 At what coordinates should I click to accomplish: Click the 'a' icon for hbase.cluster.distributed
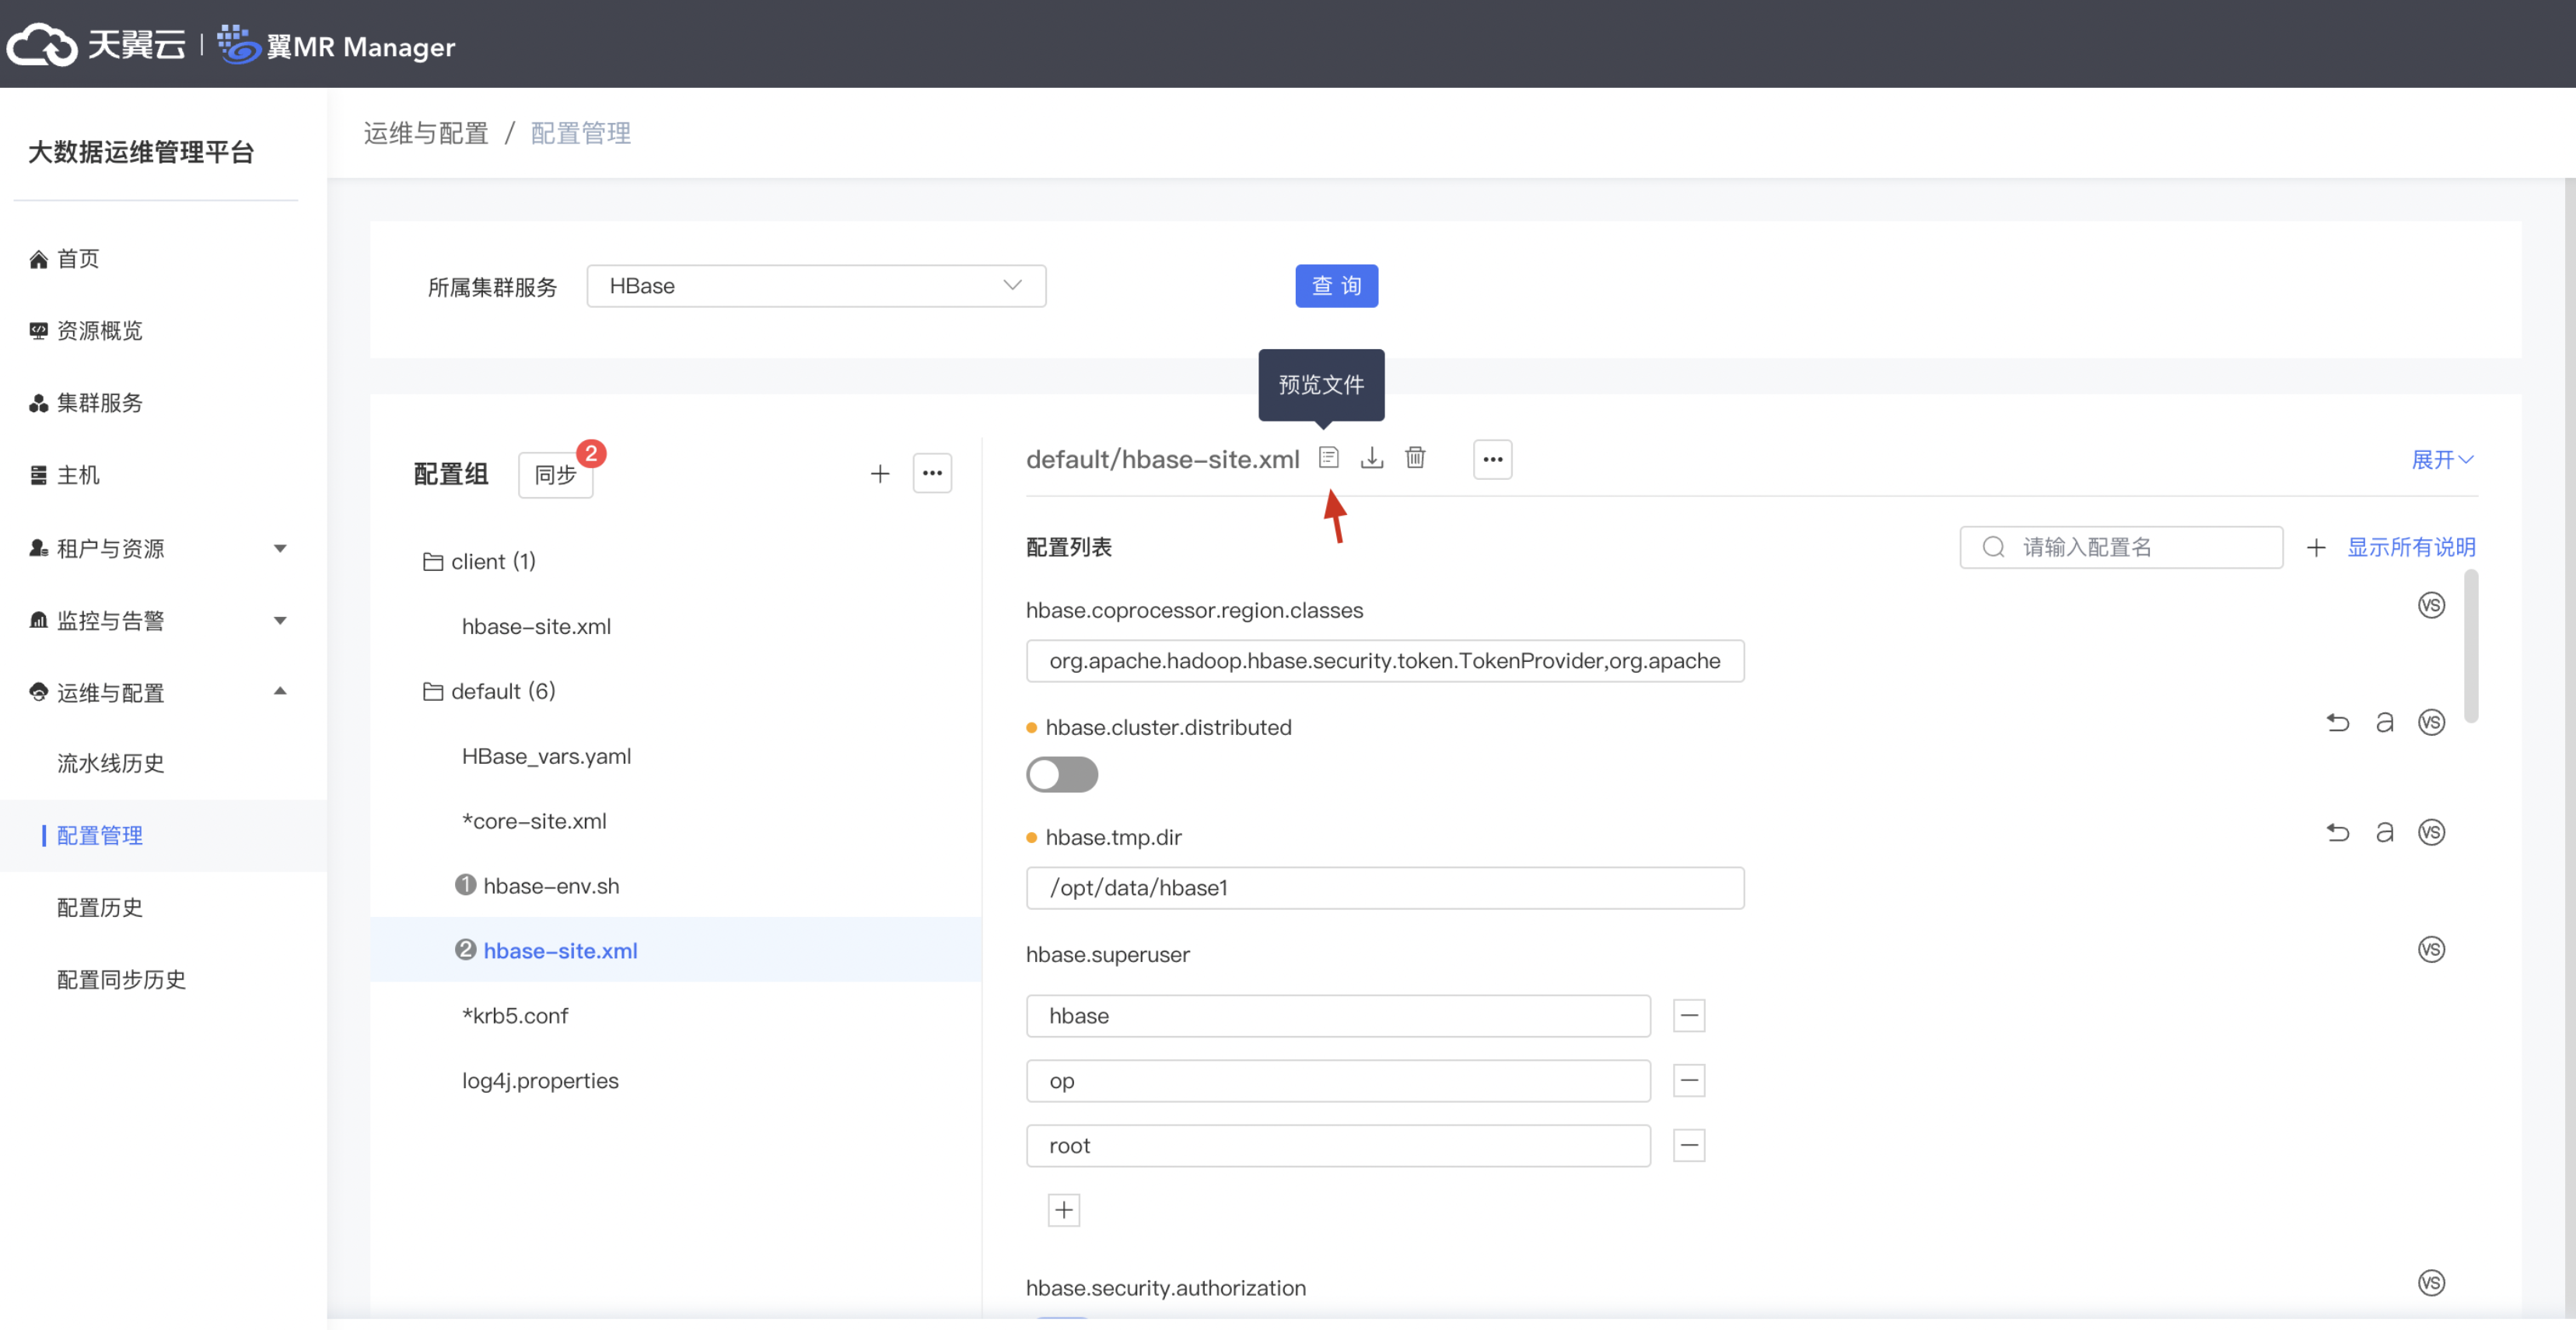coord(2384,722)
